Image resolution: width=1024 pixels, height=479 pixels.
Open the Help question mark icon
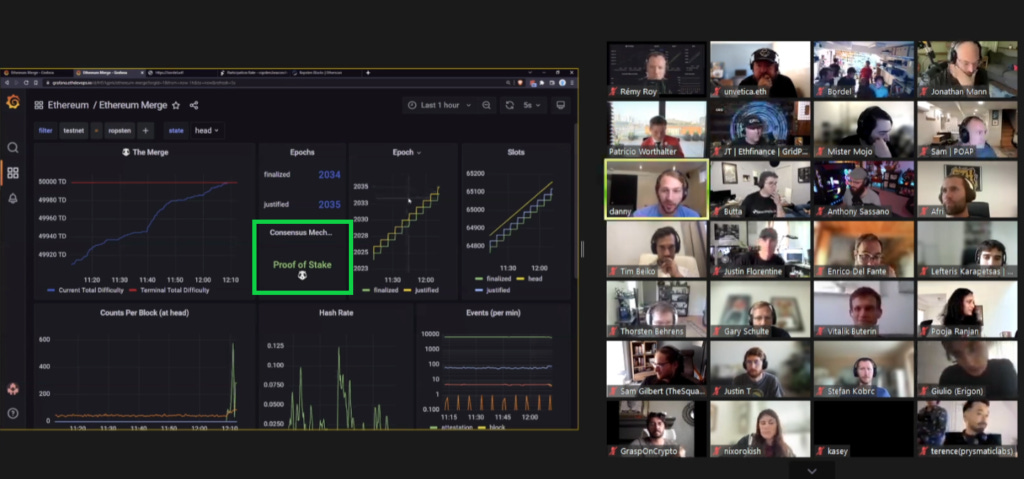click(x=12, y=413)
